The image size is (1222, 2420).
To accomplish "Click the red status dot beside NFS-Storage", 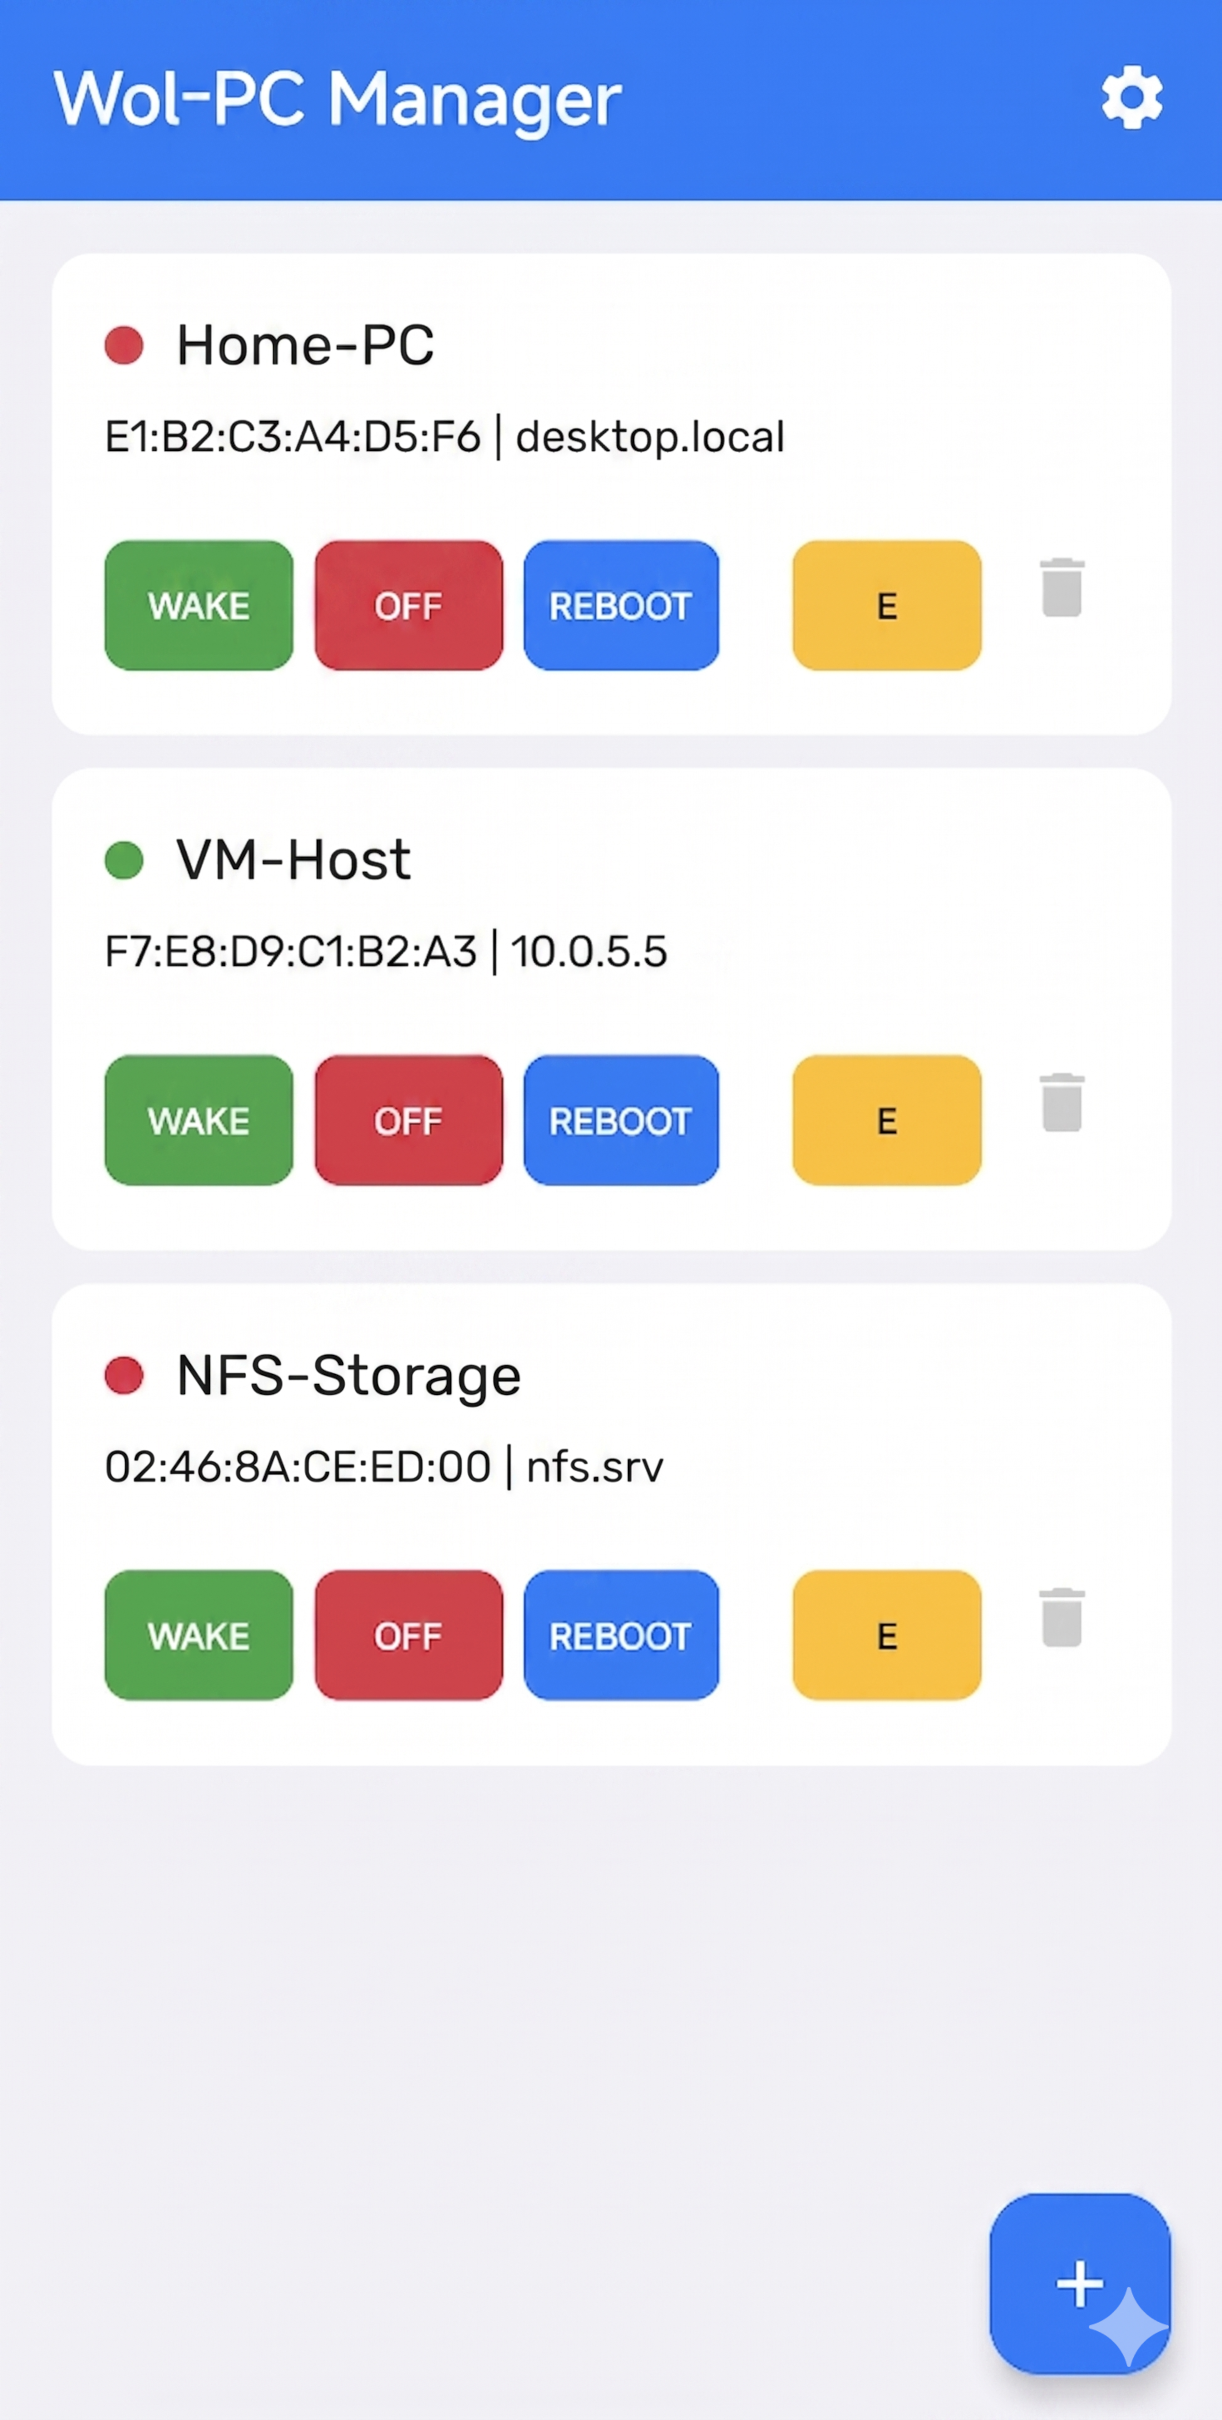I will click(125, 1376).
